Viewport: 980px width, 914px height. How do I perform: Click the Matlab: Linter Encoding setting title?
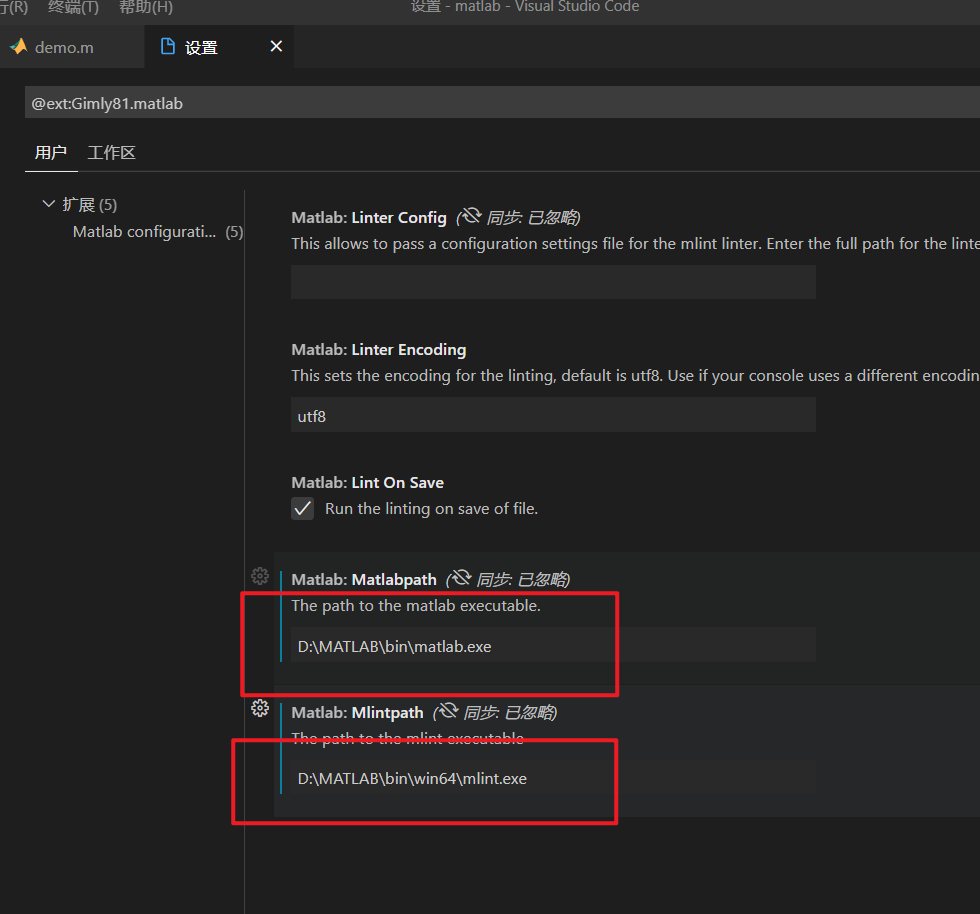(x=379, y=349)
